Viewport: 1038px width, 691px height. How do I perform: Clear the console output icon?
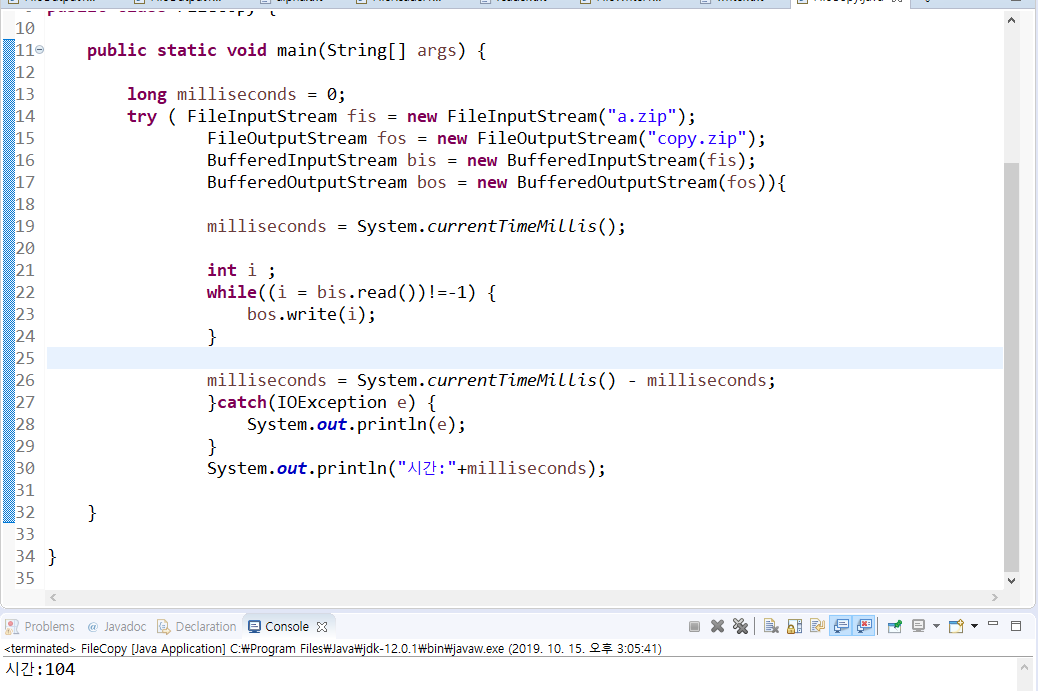(771, 626)
